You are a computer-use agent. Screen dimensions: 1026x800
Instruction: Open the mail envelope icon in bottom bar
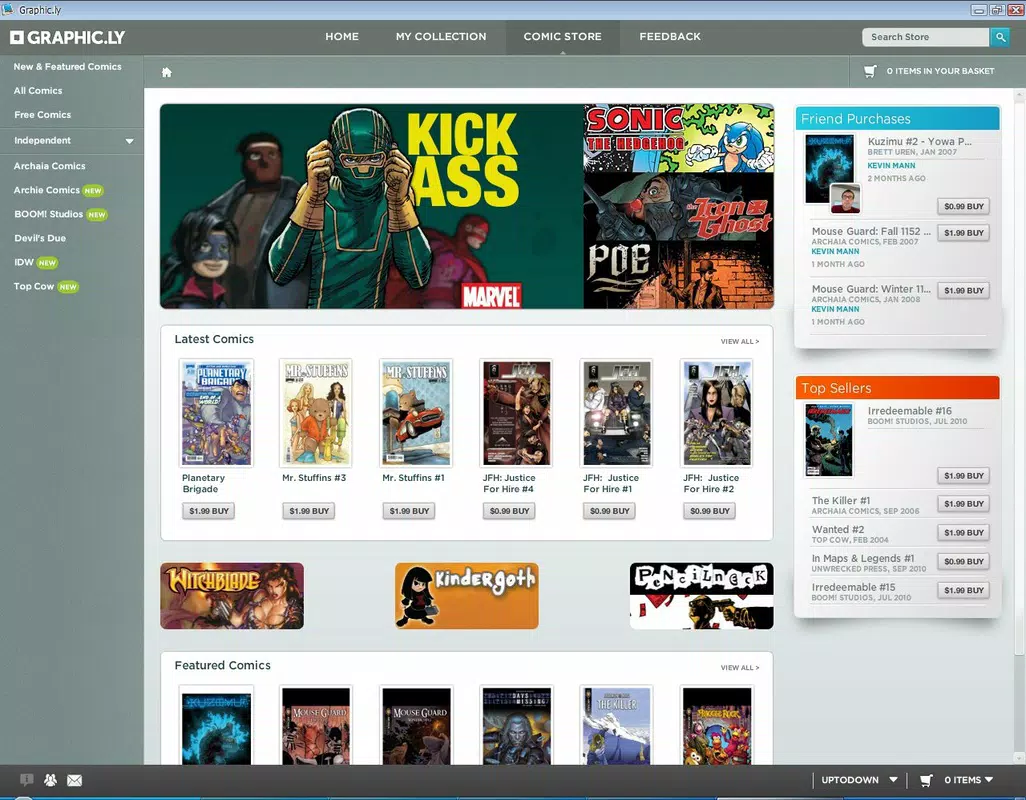pos(75,780)
